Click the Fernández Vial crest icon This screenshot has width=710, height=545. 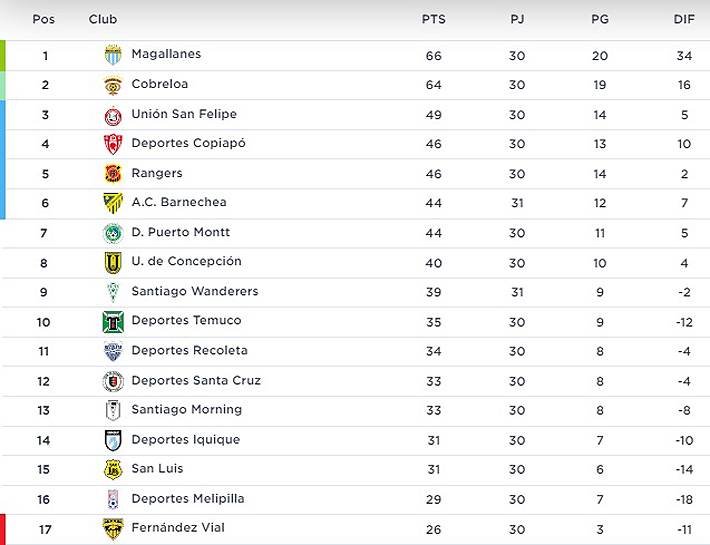(x=113, y=529)
